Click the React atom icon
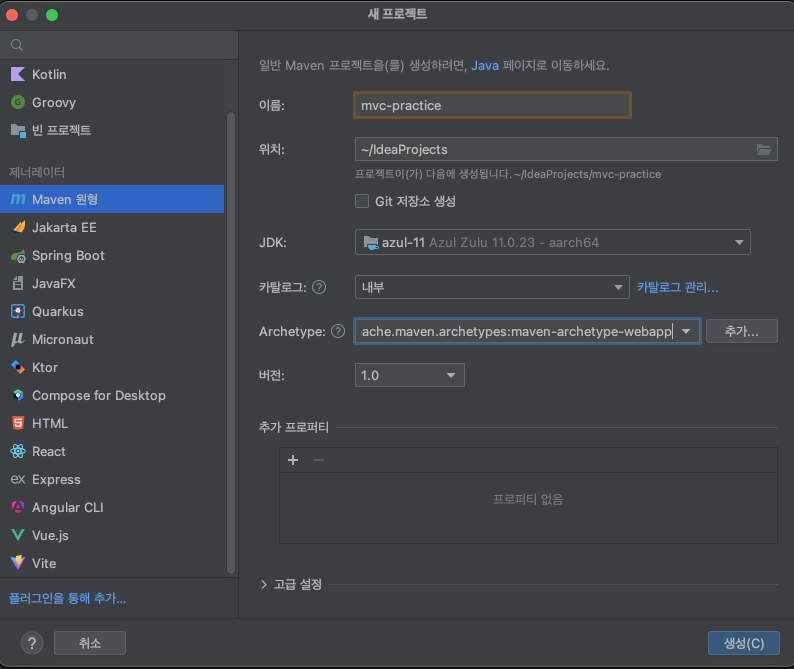 [18, 451]
